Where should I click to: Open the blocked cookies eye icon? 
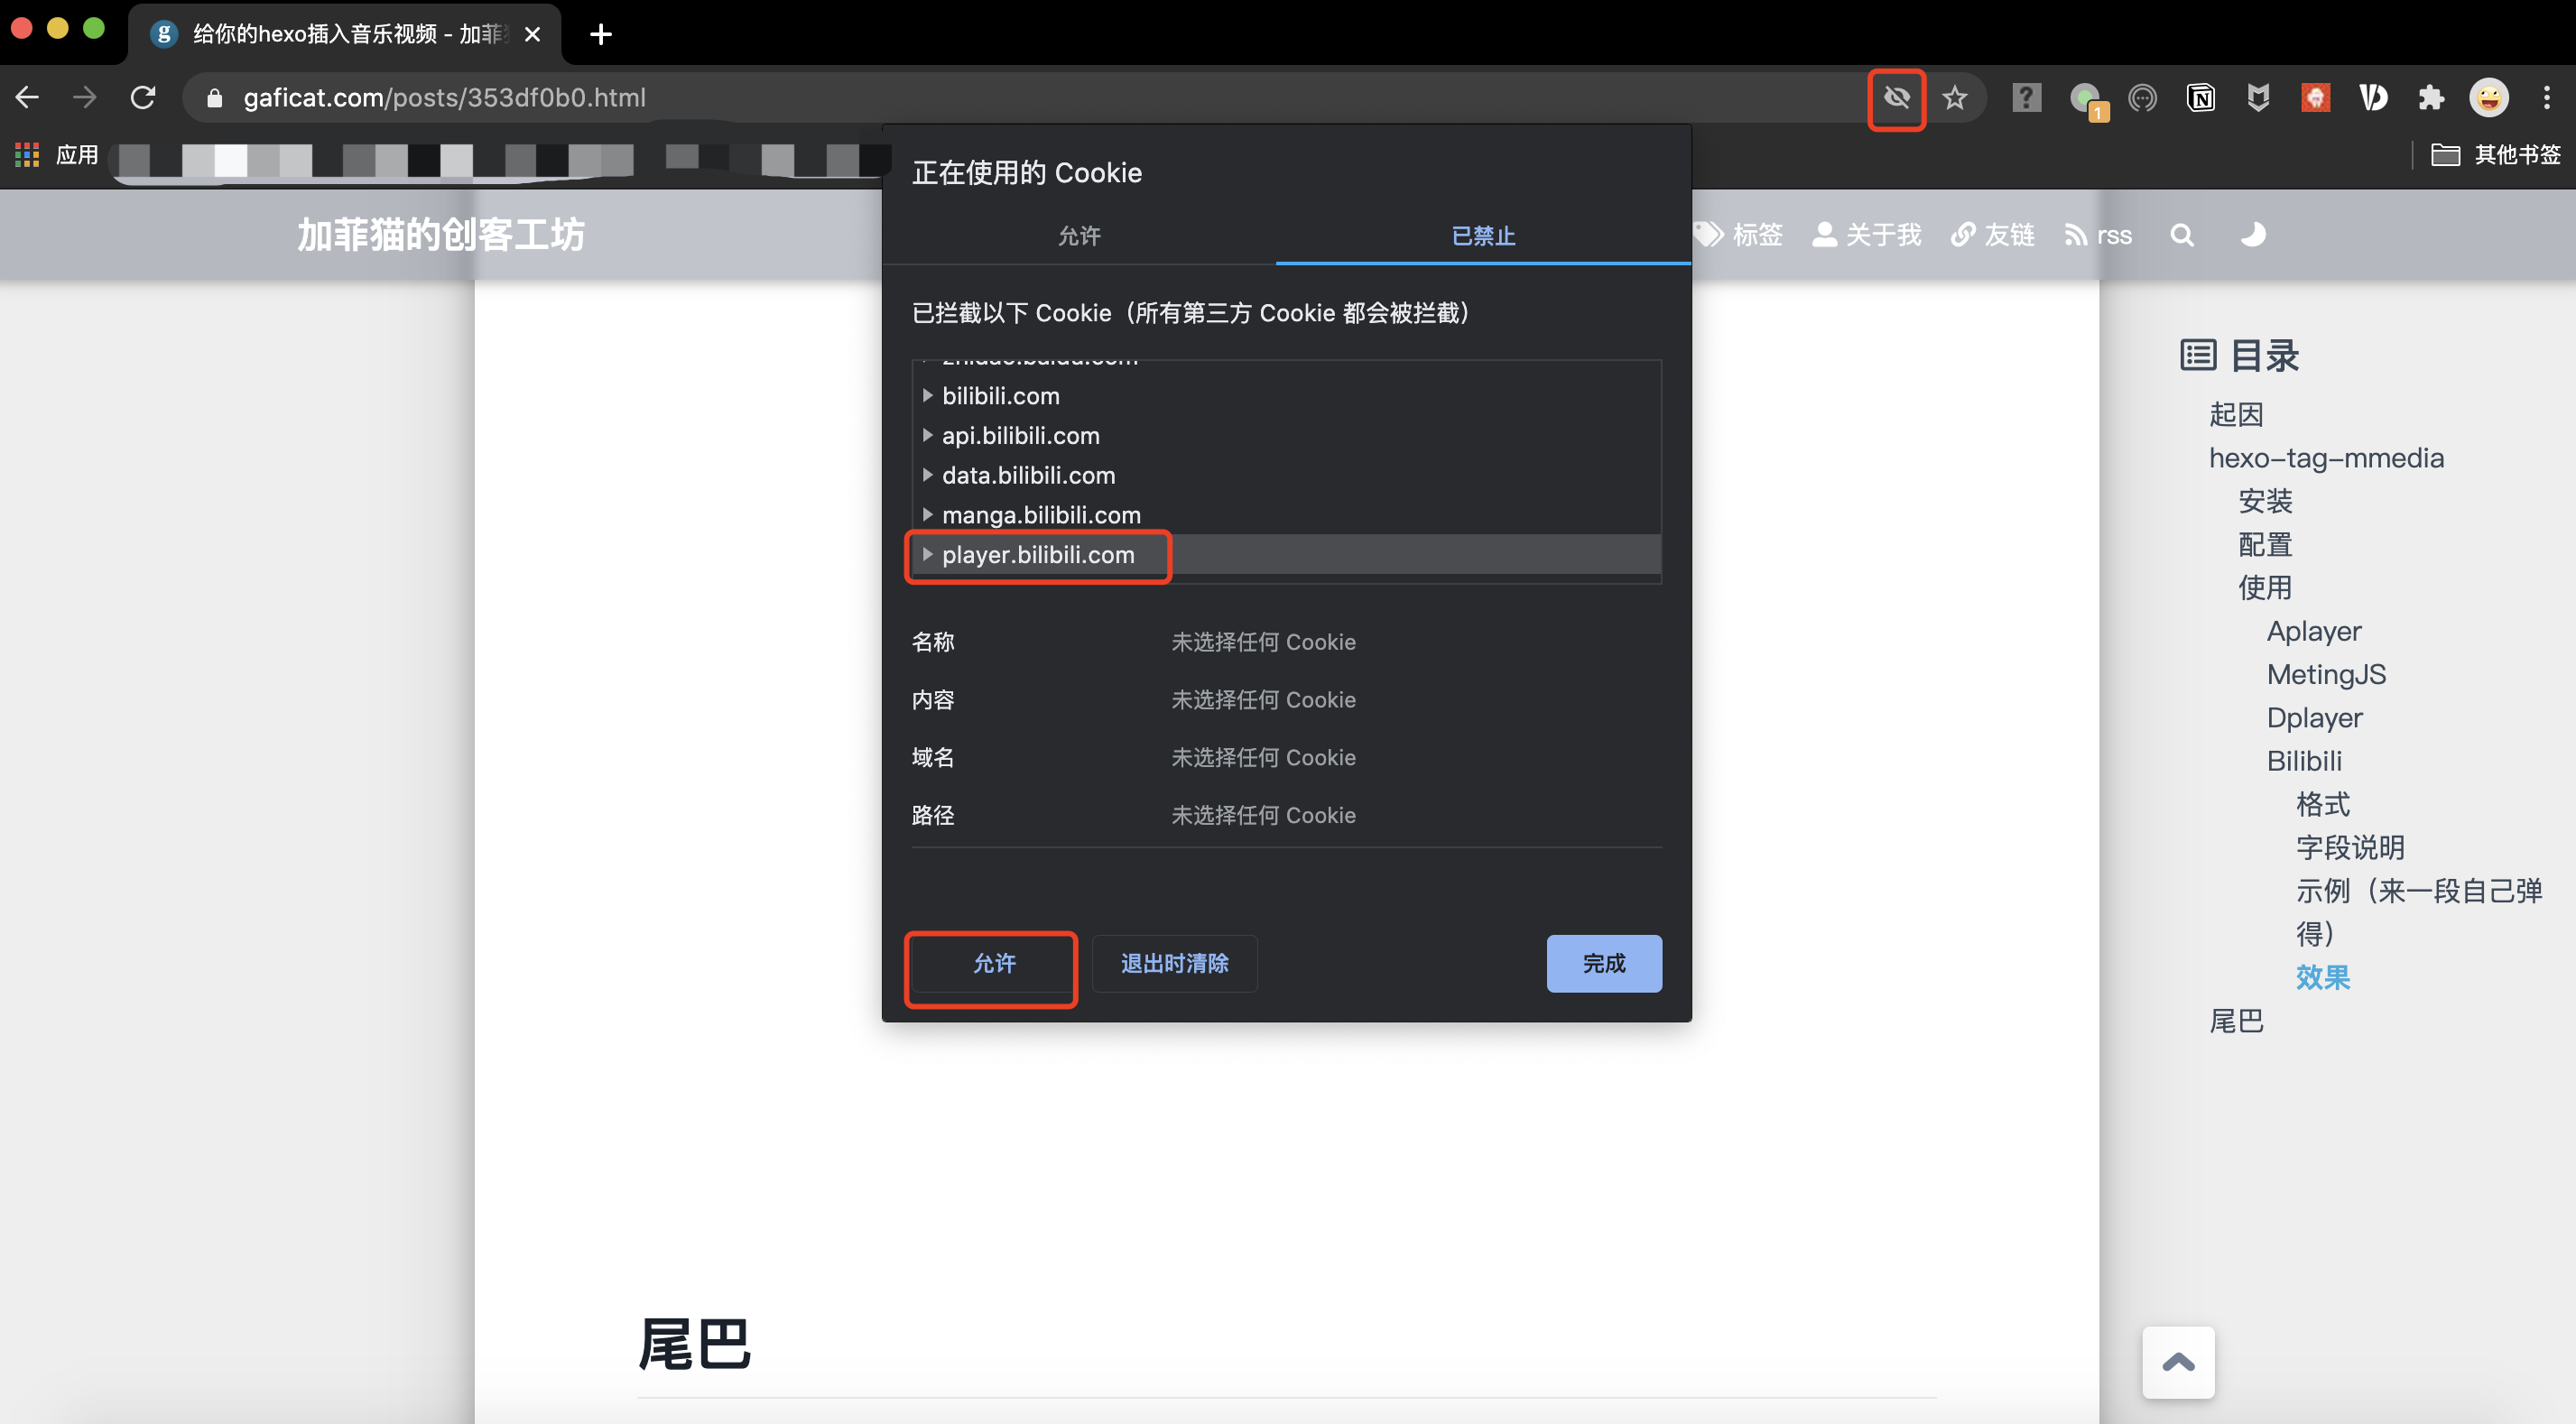coord(1896,97)
